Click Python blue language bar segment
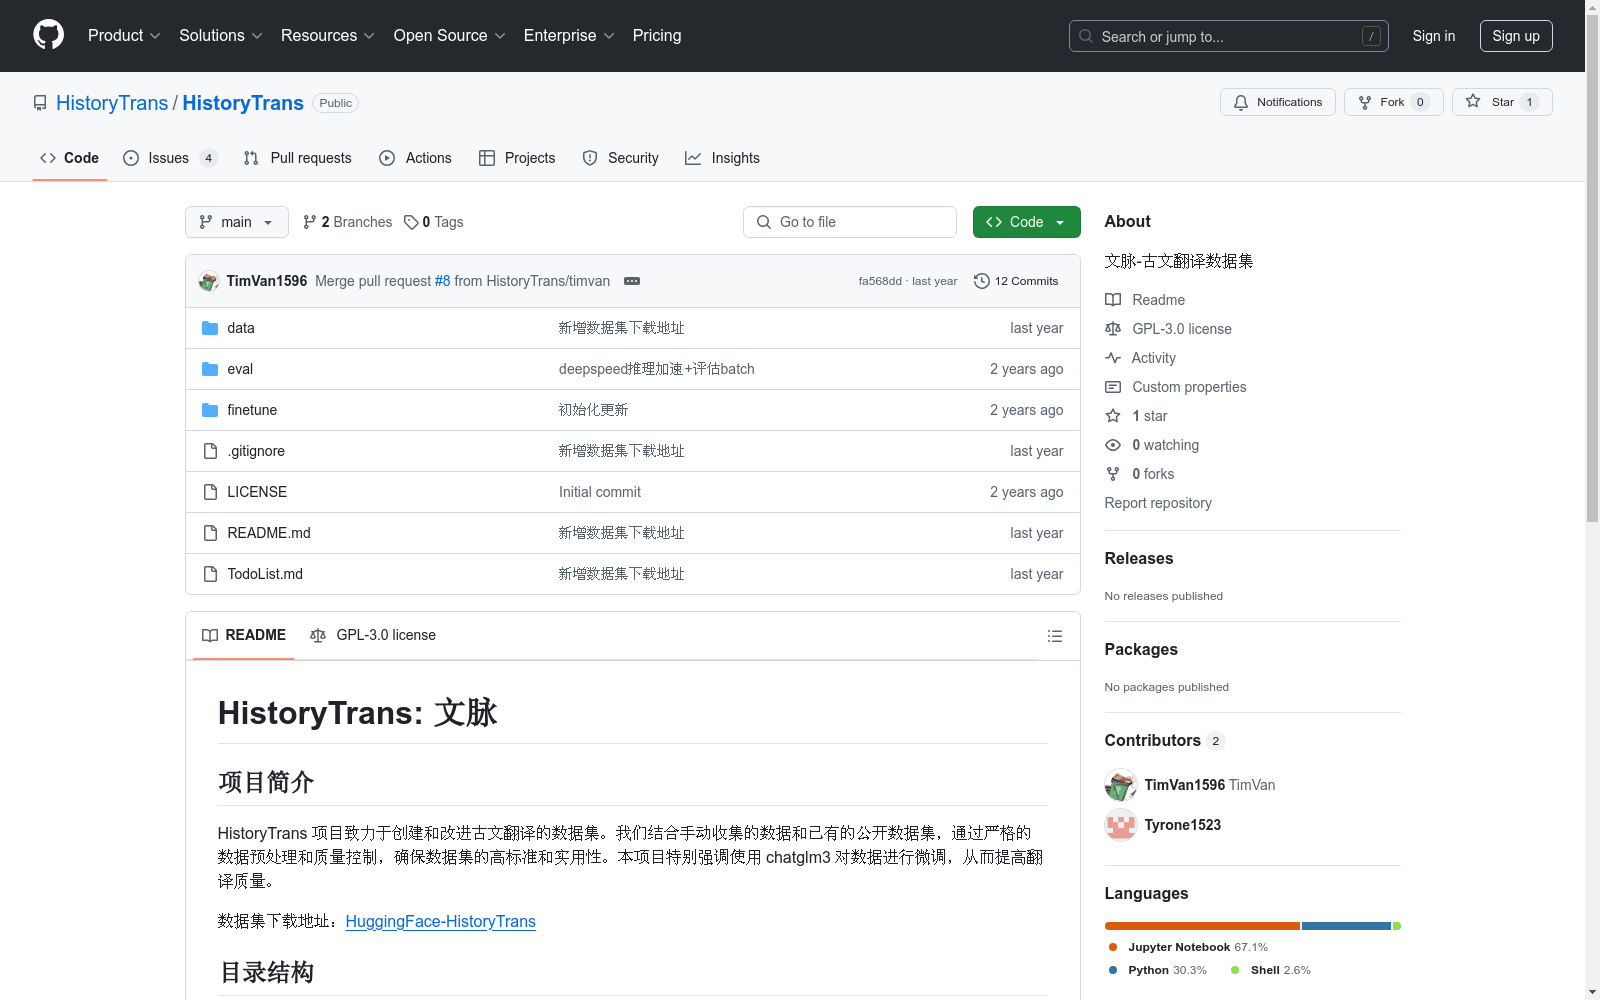1600x1000 pixels. click(x=1346, y=926)
